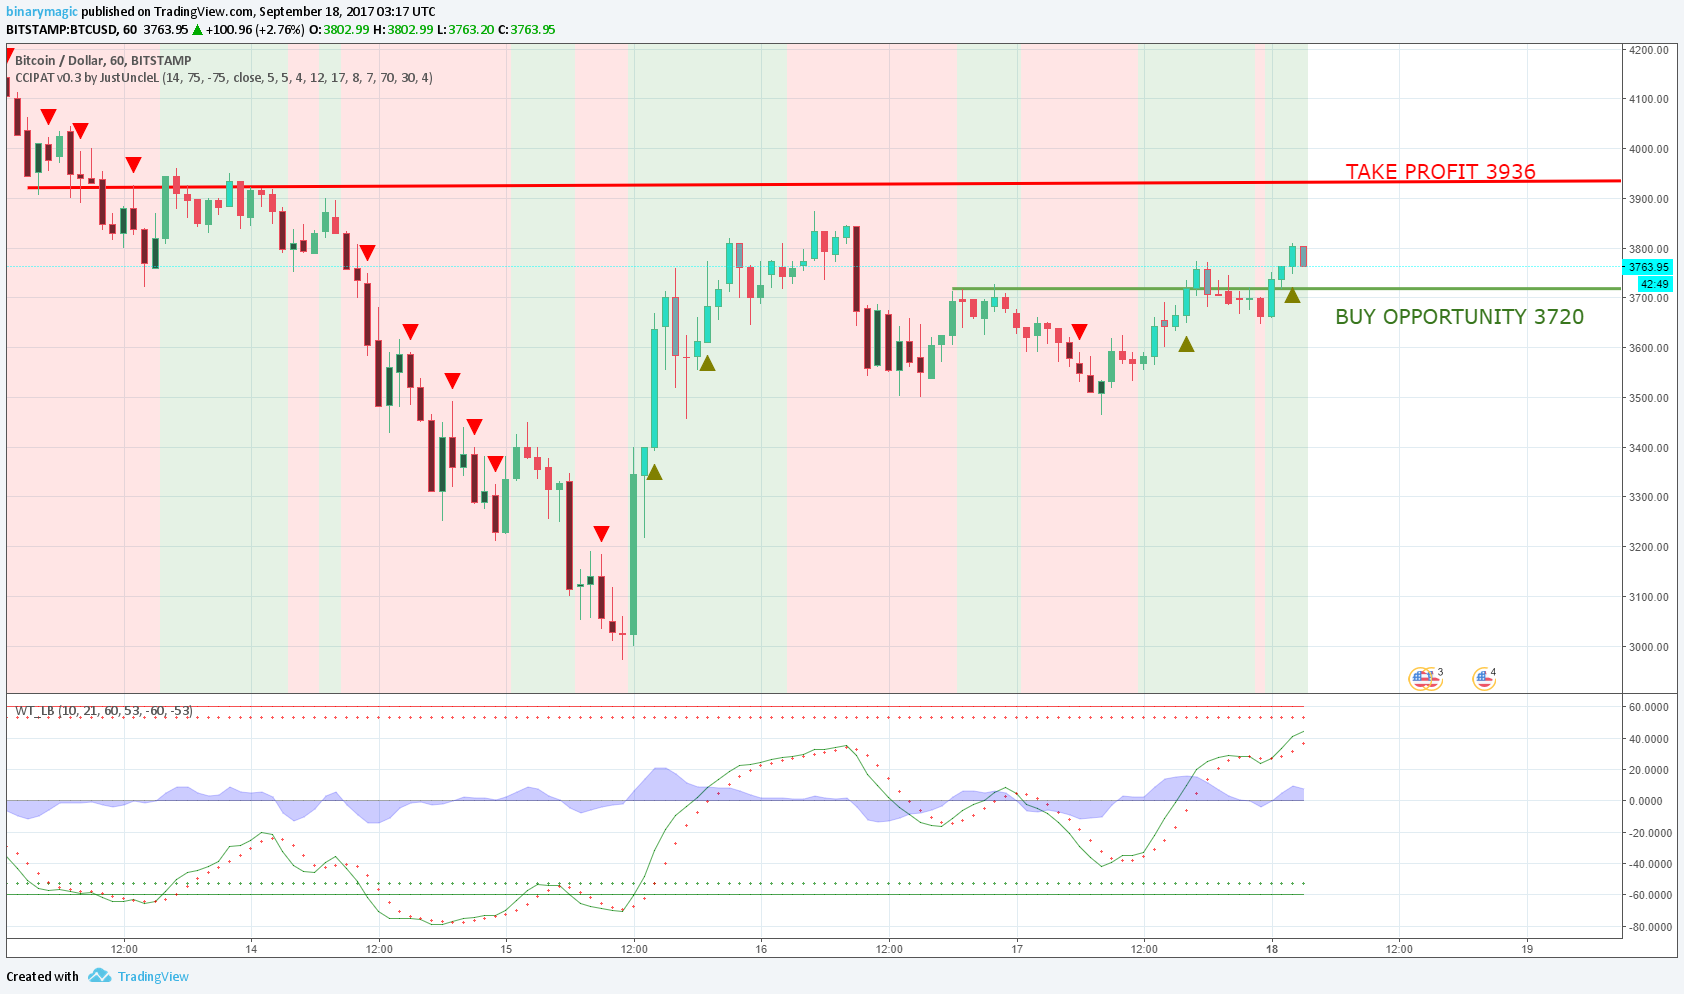Image resolution: width=1684 pixels, height=994 pixels.
Task: Select the green buy-opportunity horizontal line
Action: click(1286, 289)
